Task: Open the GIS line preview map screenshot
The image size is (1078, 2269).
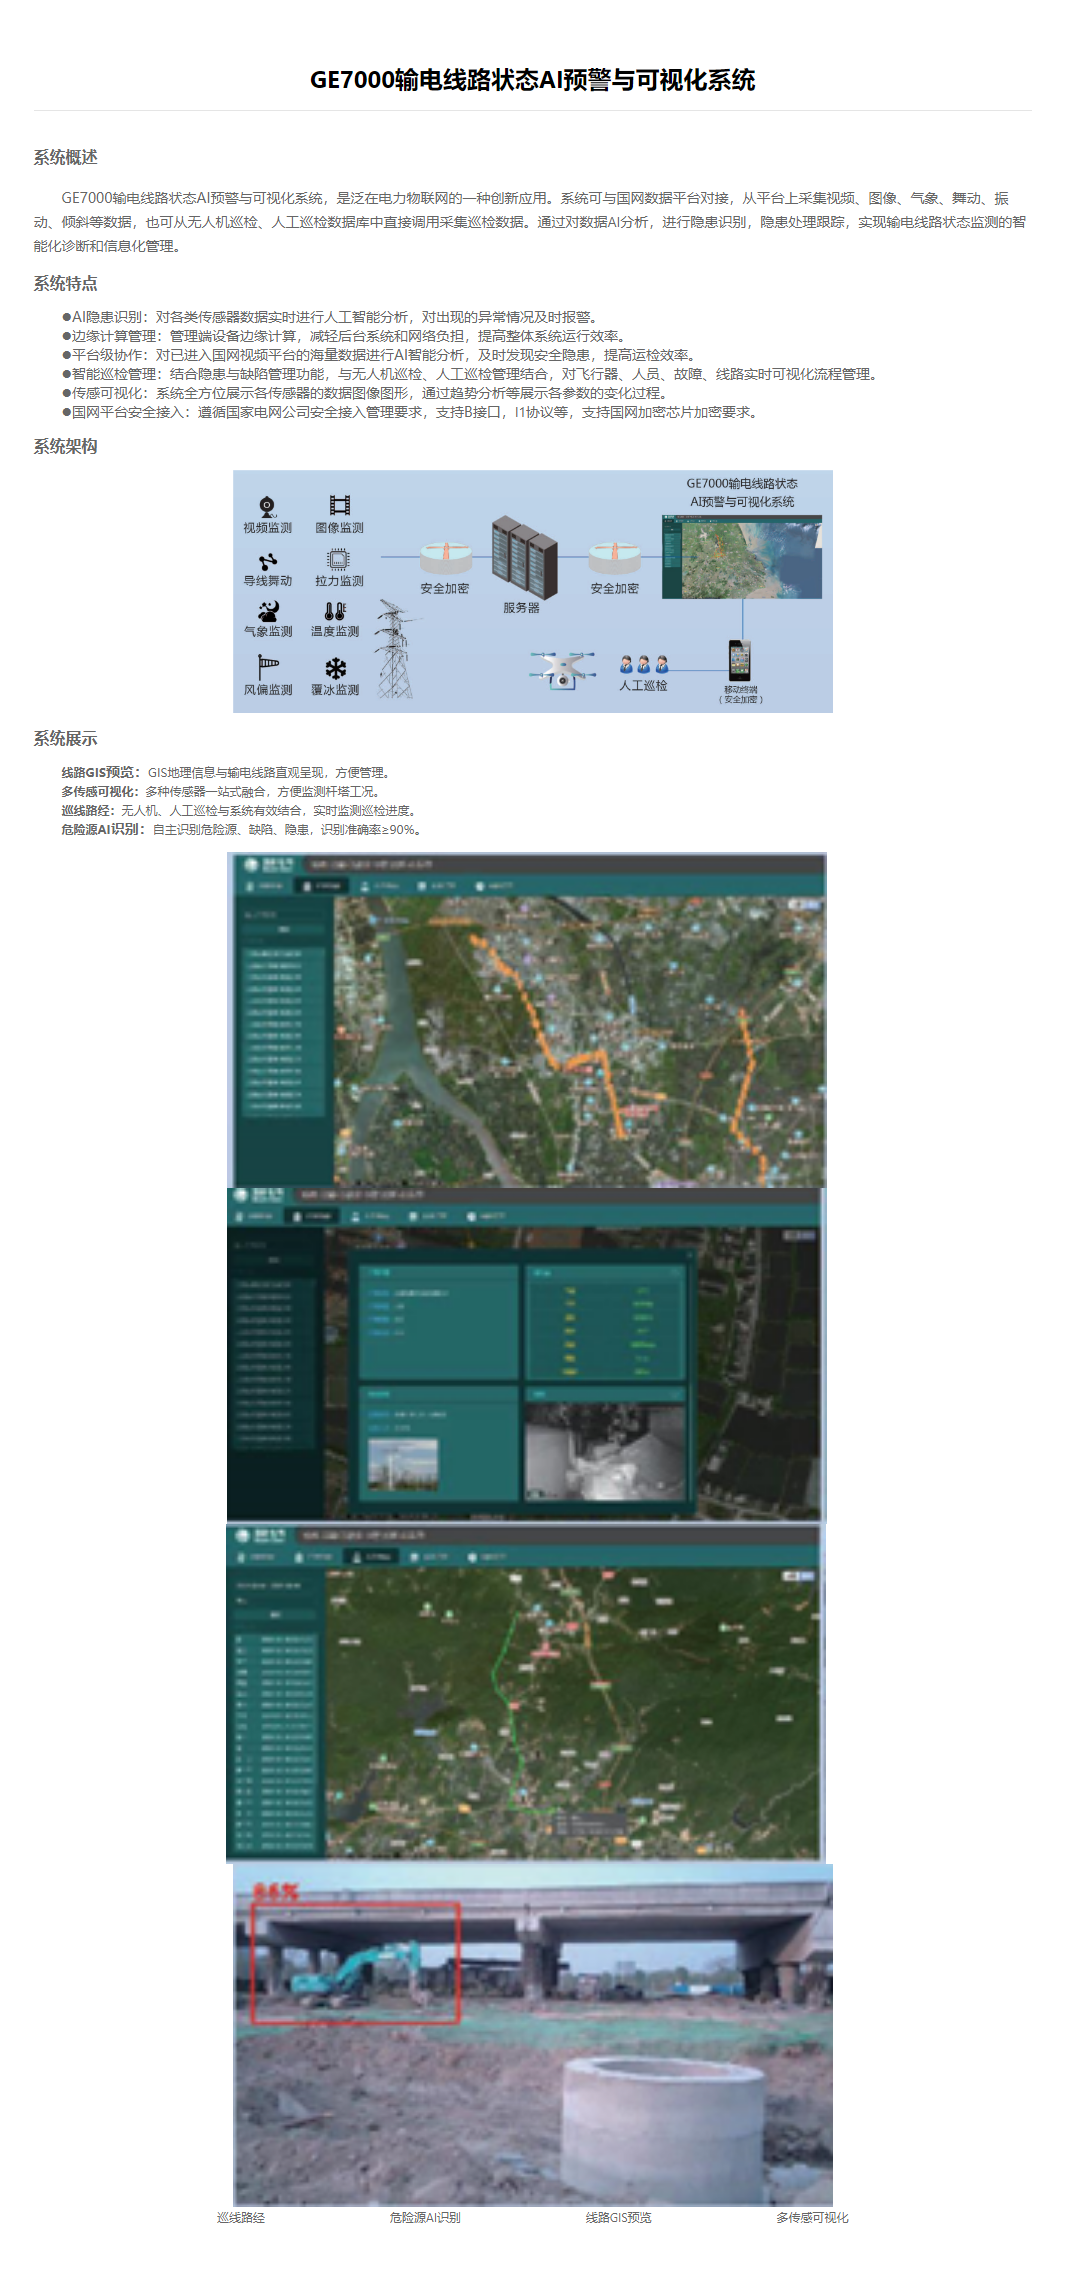Action: coord(527,1020)
